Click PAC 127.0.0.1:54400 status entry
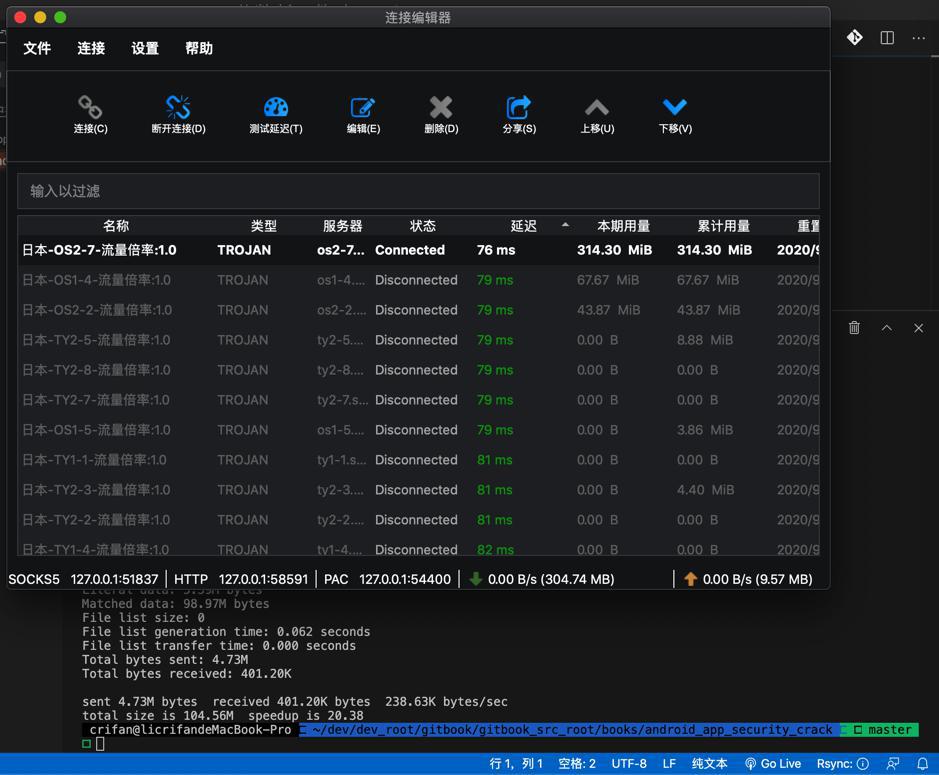939x775 pixels. tap(387, 579)
